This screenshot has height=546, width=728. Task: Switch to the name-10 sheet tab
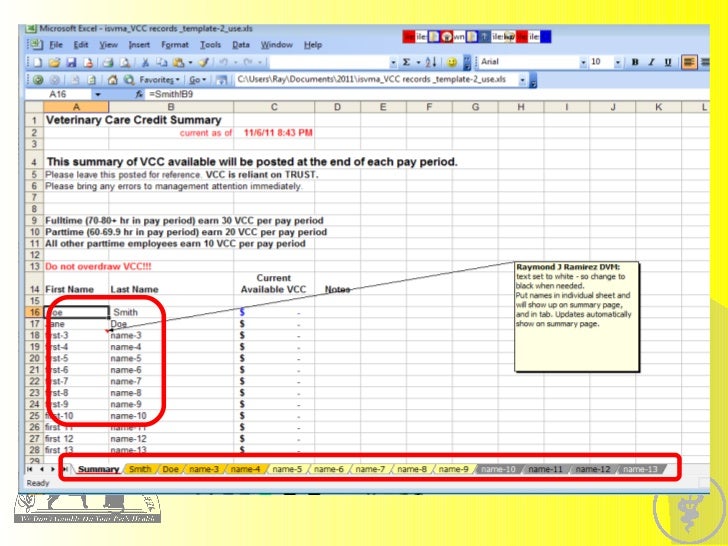[x=498, y=469]
